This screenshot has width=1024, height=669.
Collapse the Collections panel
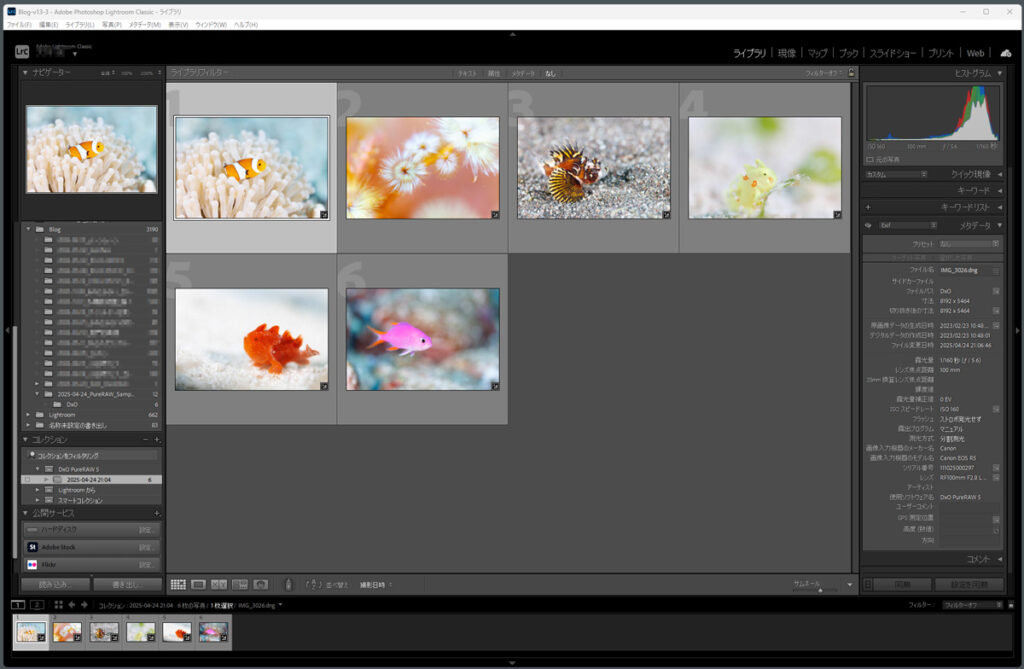[25, 440]
